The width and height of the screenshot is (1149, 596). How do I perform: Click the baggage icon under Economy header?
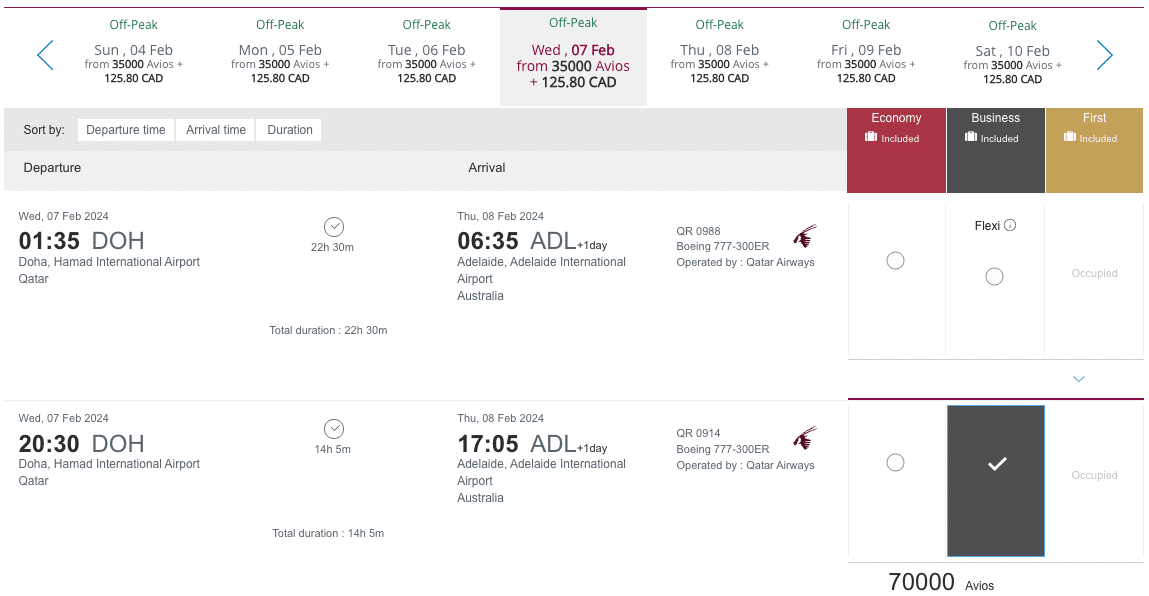871,138
